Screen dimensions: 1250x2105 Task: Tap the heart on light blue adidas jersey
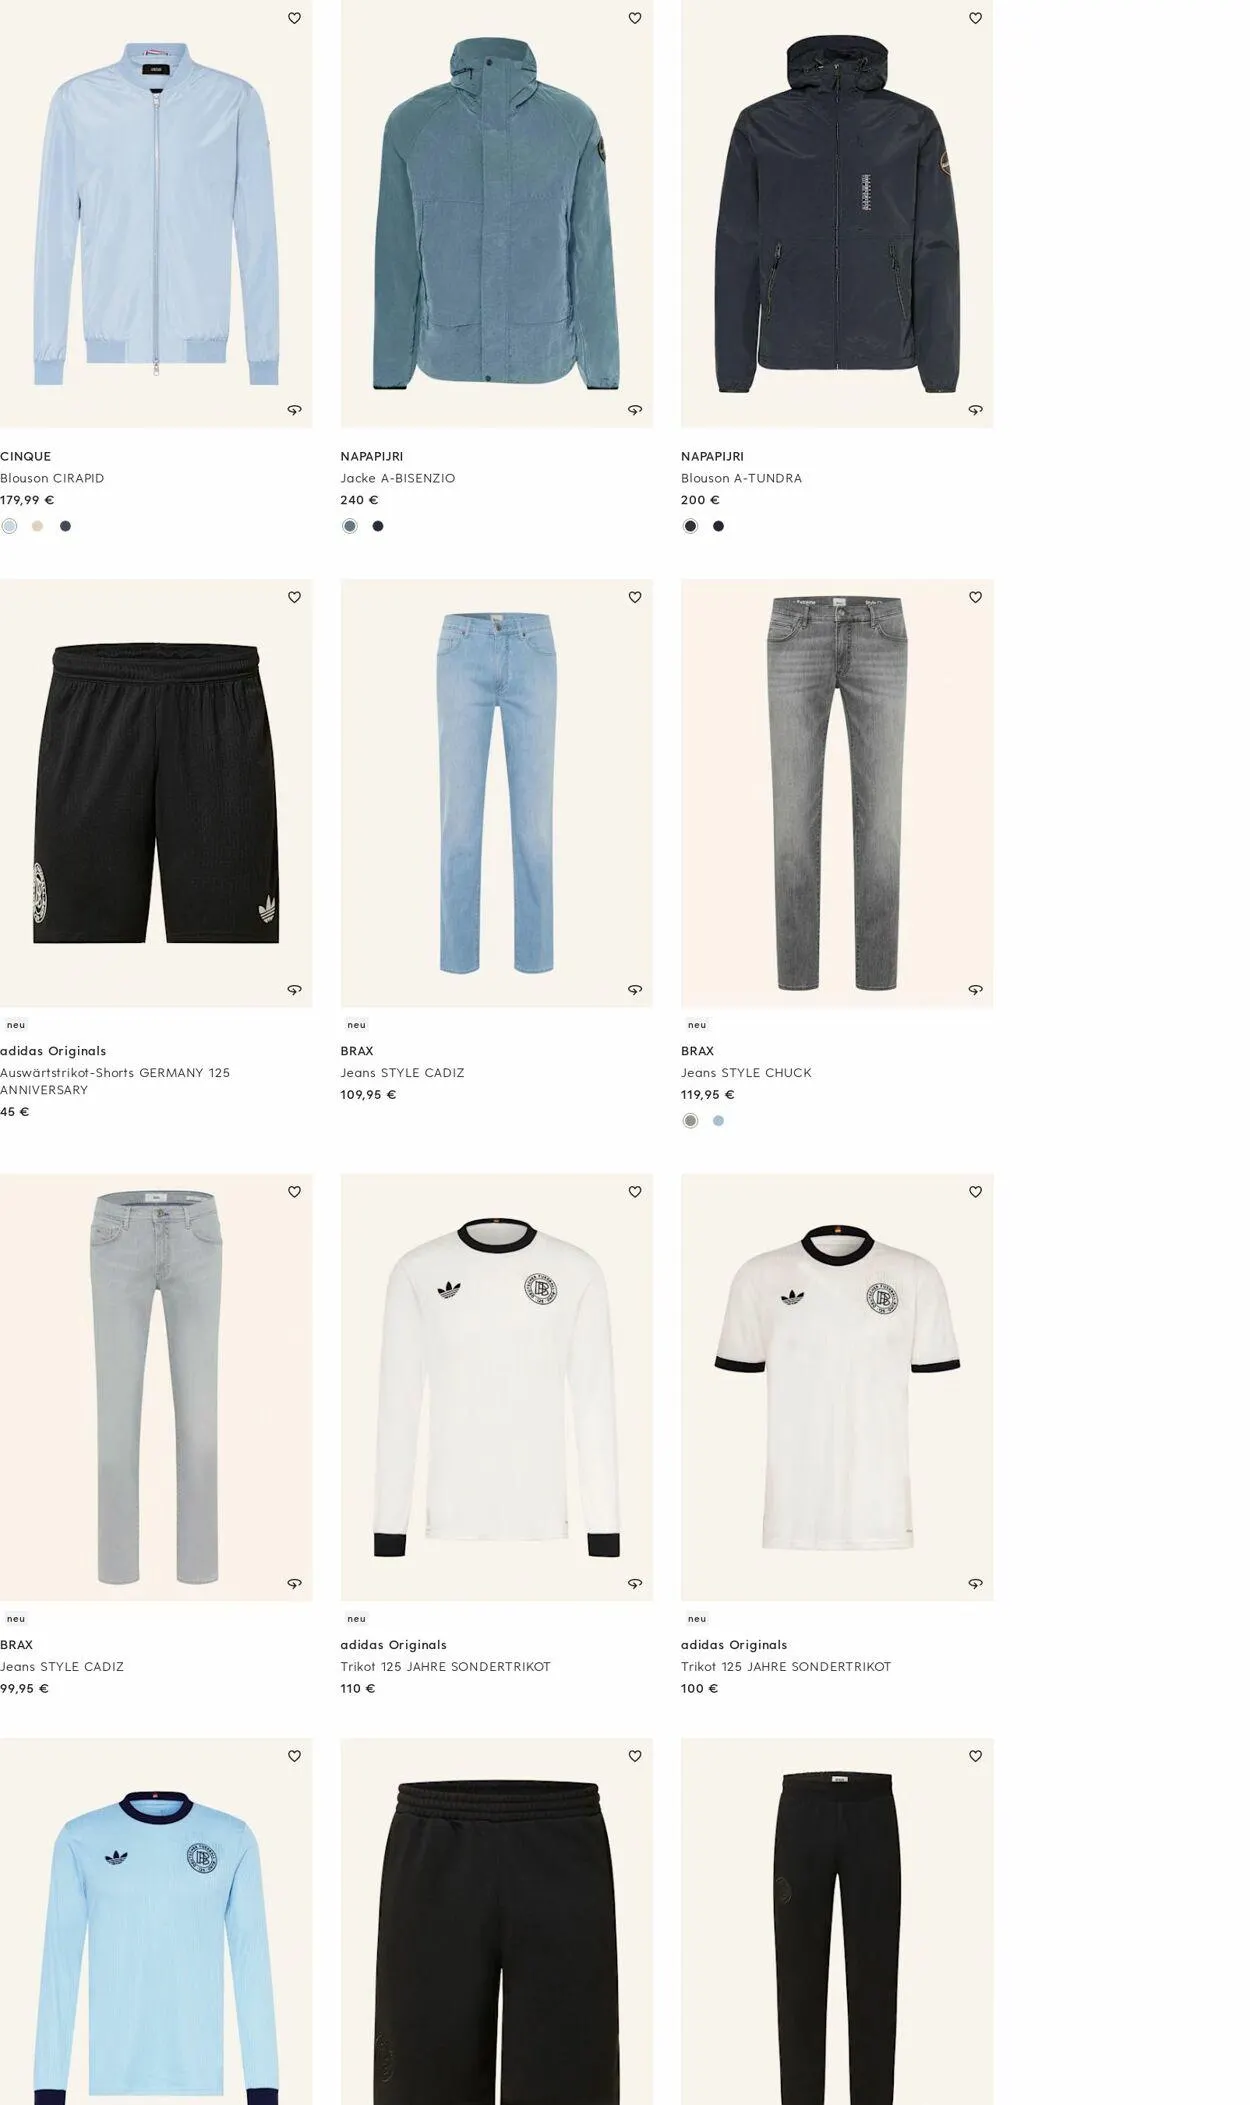pyautogui.click(x=294, y=1756)
